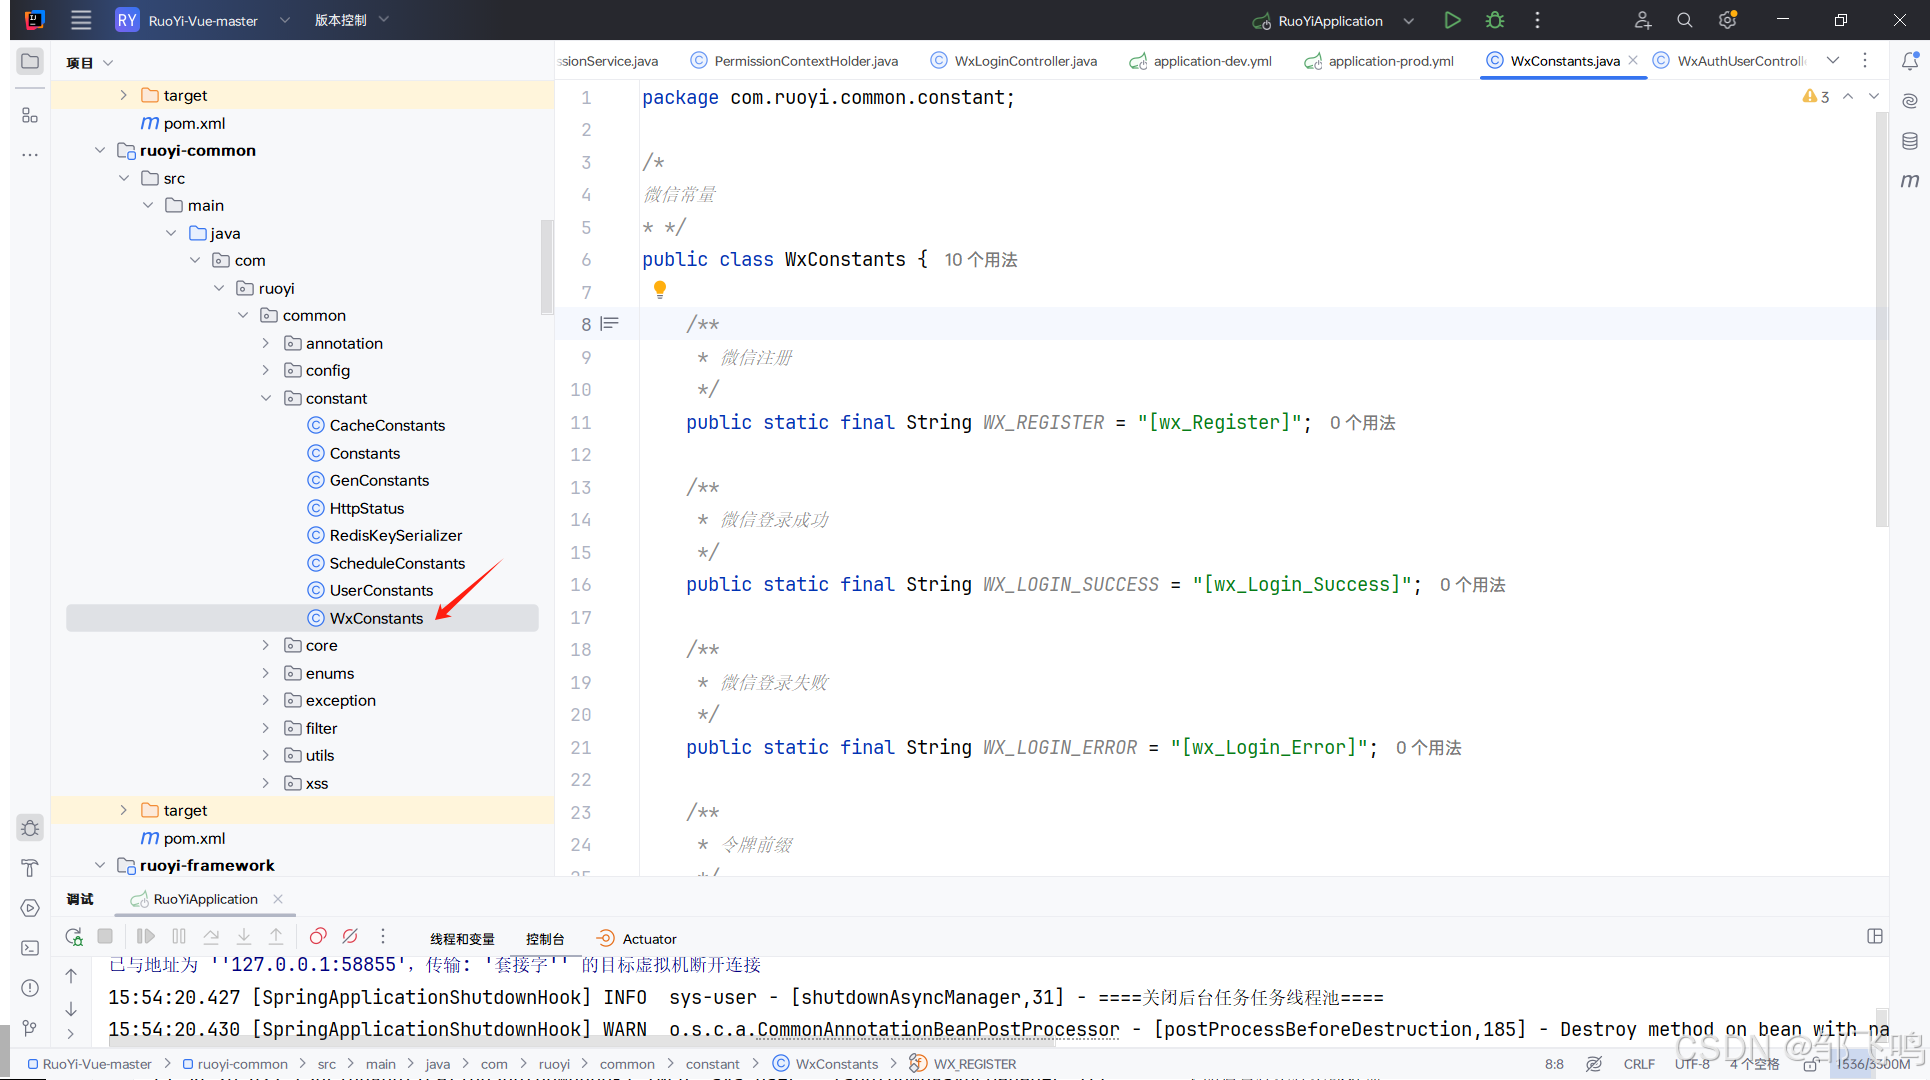Viewport: 1930px width, 1080px height.
Task: Step over in debugger toolbar
Action: [x=211, y=937]
